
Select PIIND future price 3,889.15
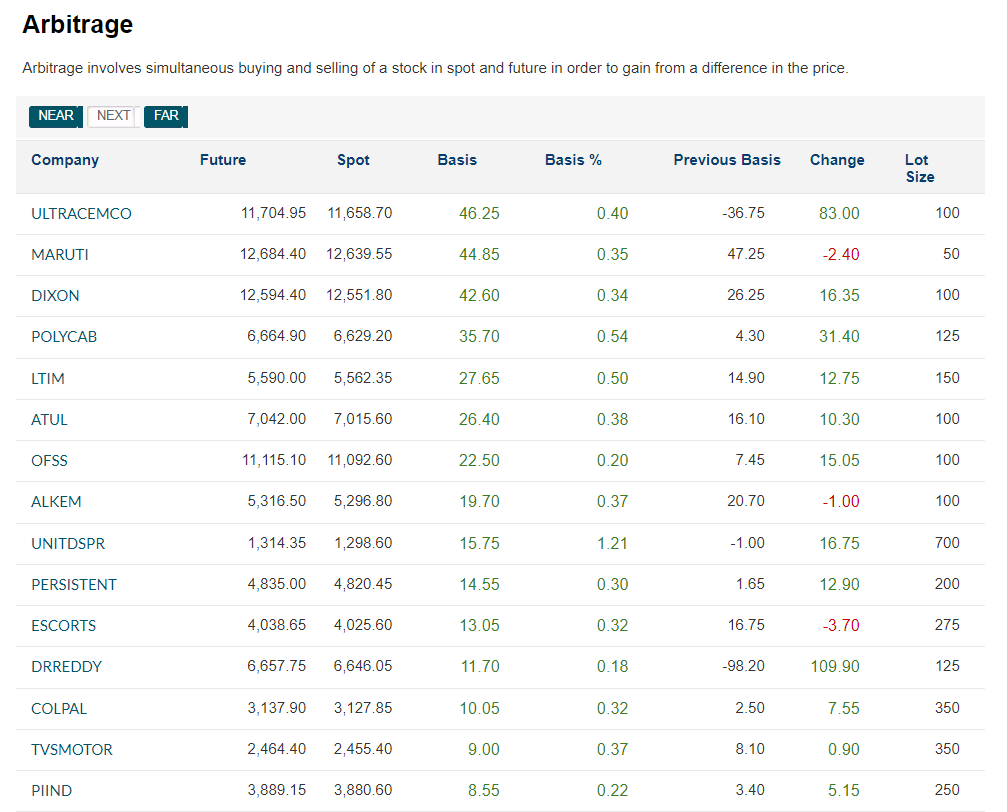pyautogui.click(x=277, y=791)
